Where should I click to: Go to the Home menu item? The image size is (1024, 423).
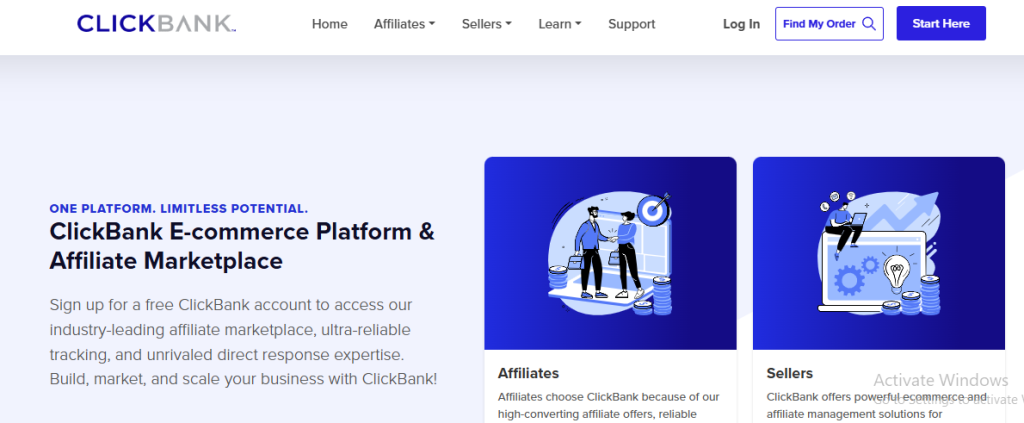(330, 24)
